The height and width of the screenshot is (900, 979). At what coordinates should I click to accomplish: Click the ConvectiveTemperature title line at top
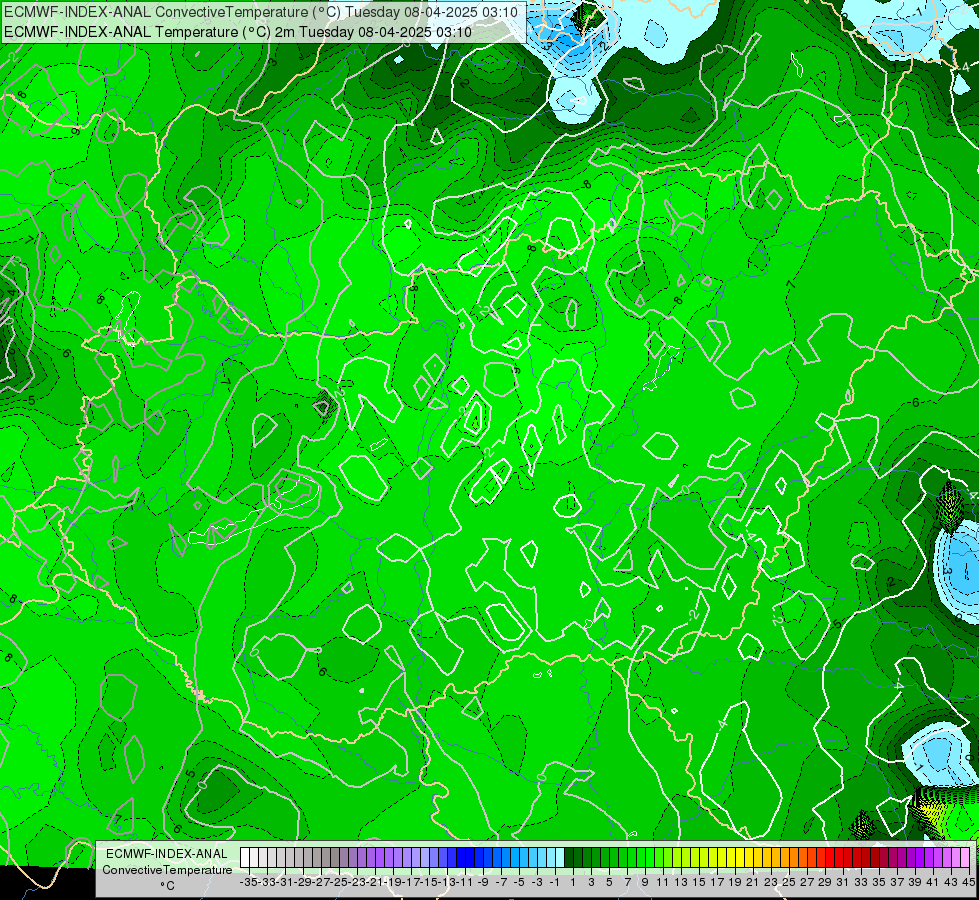point(261,12)
